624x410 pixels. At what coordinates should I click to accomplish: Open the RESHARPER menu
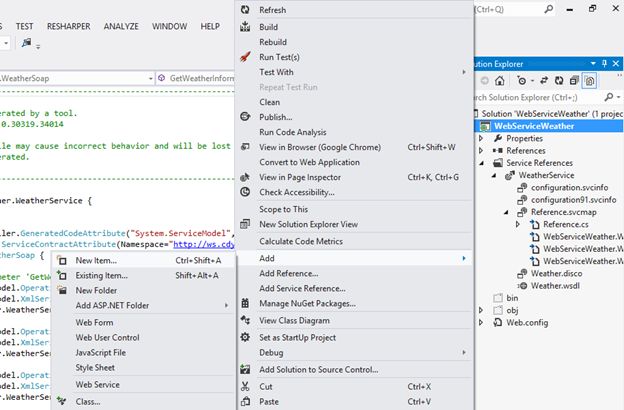click(x=68, y=26)
